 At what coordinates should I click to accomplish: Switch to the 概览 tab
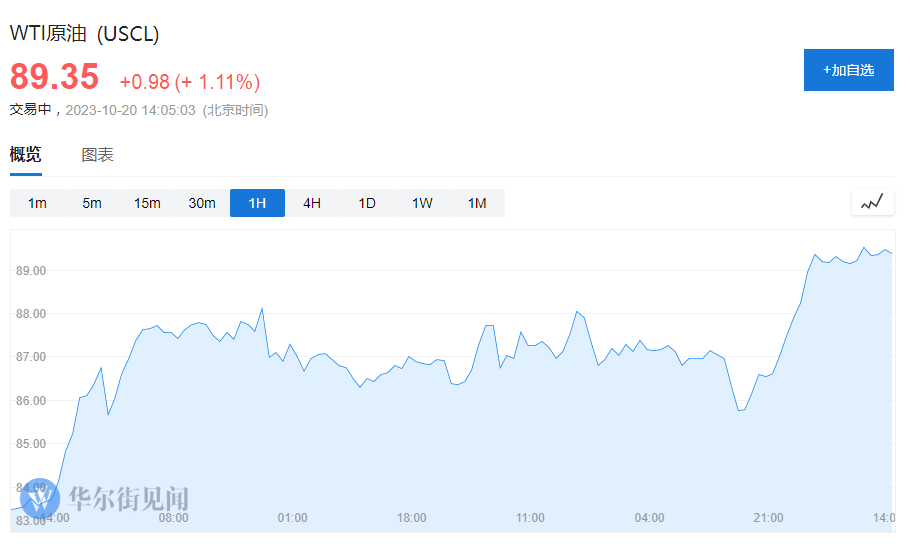[26, 155]
